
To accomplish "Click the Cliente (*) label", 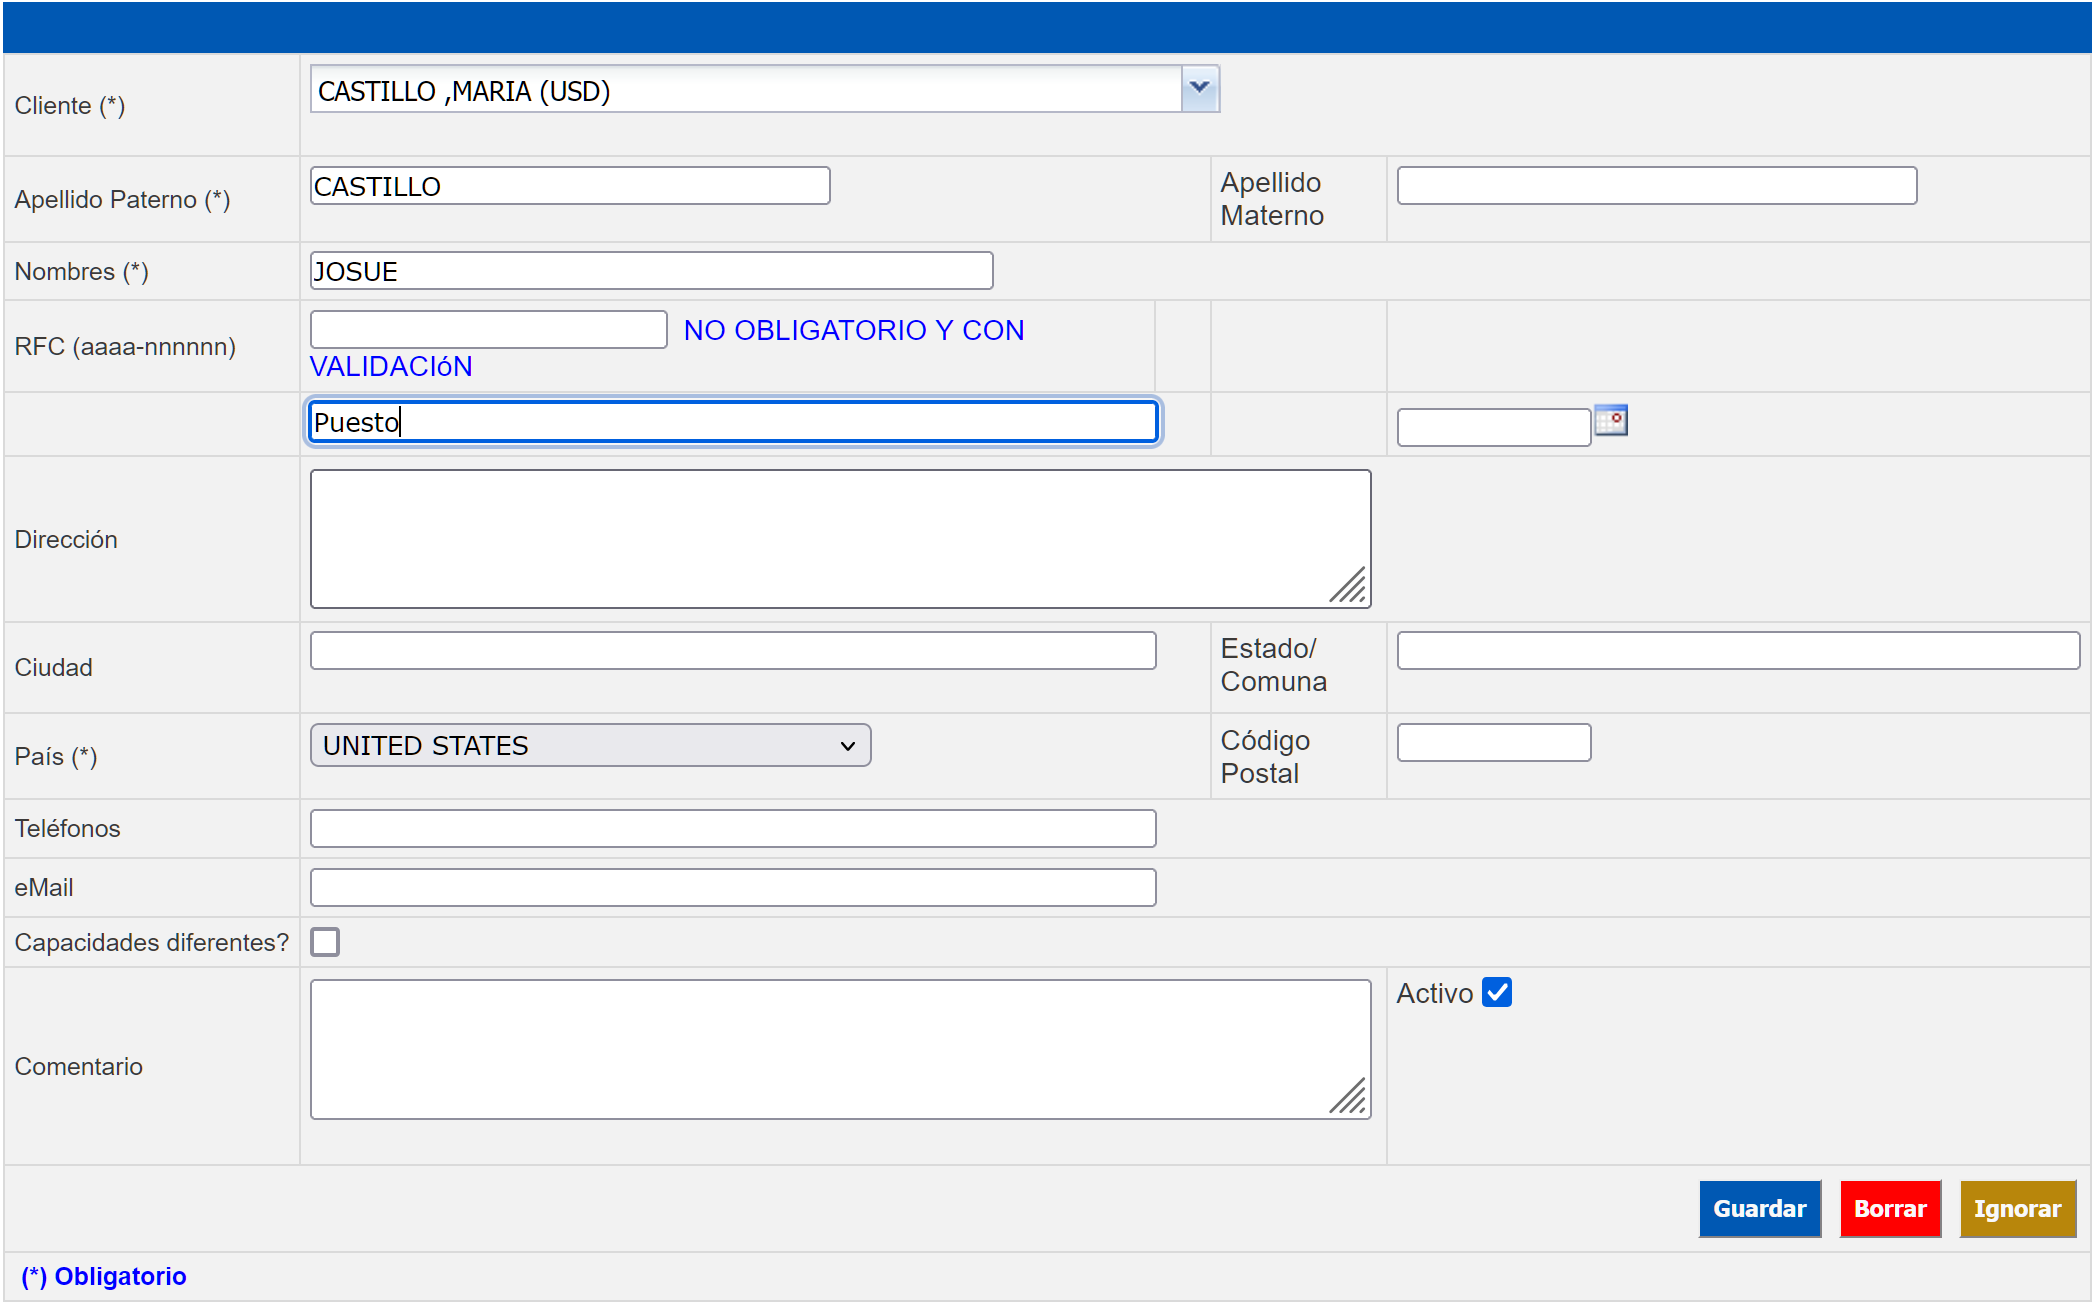I will click(70, 105).
